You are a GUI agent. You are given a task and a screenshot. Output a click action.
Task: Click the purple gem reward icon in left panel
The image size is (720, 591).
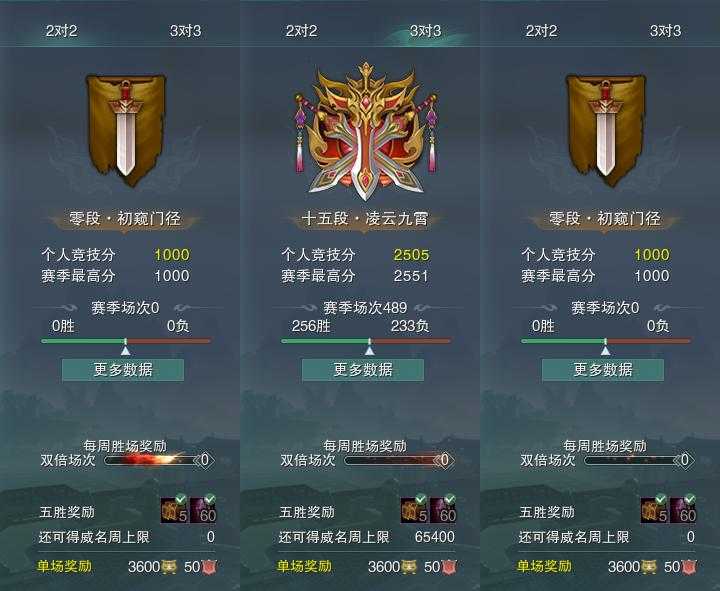[203, 510]
